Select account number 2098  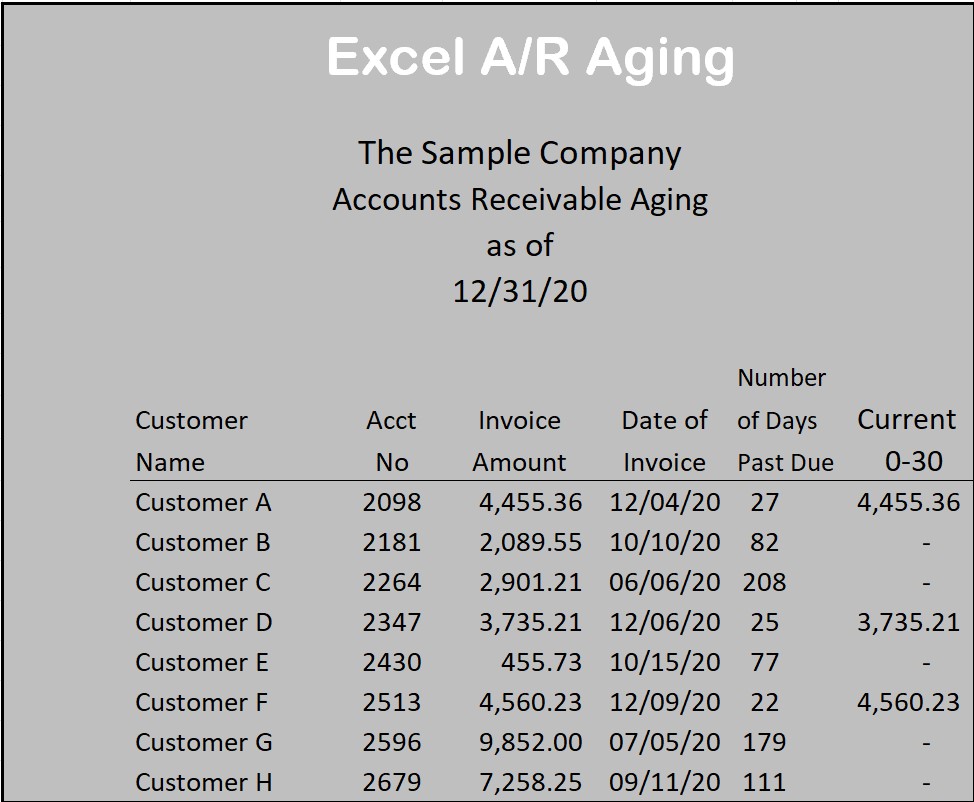(391, 502)
